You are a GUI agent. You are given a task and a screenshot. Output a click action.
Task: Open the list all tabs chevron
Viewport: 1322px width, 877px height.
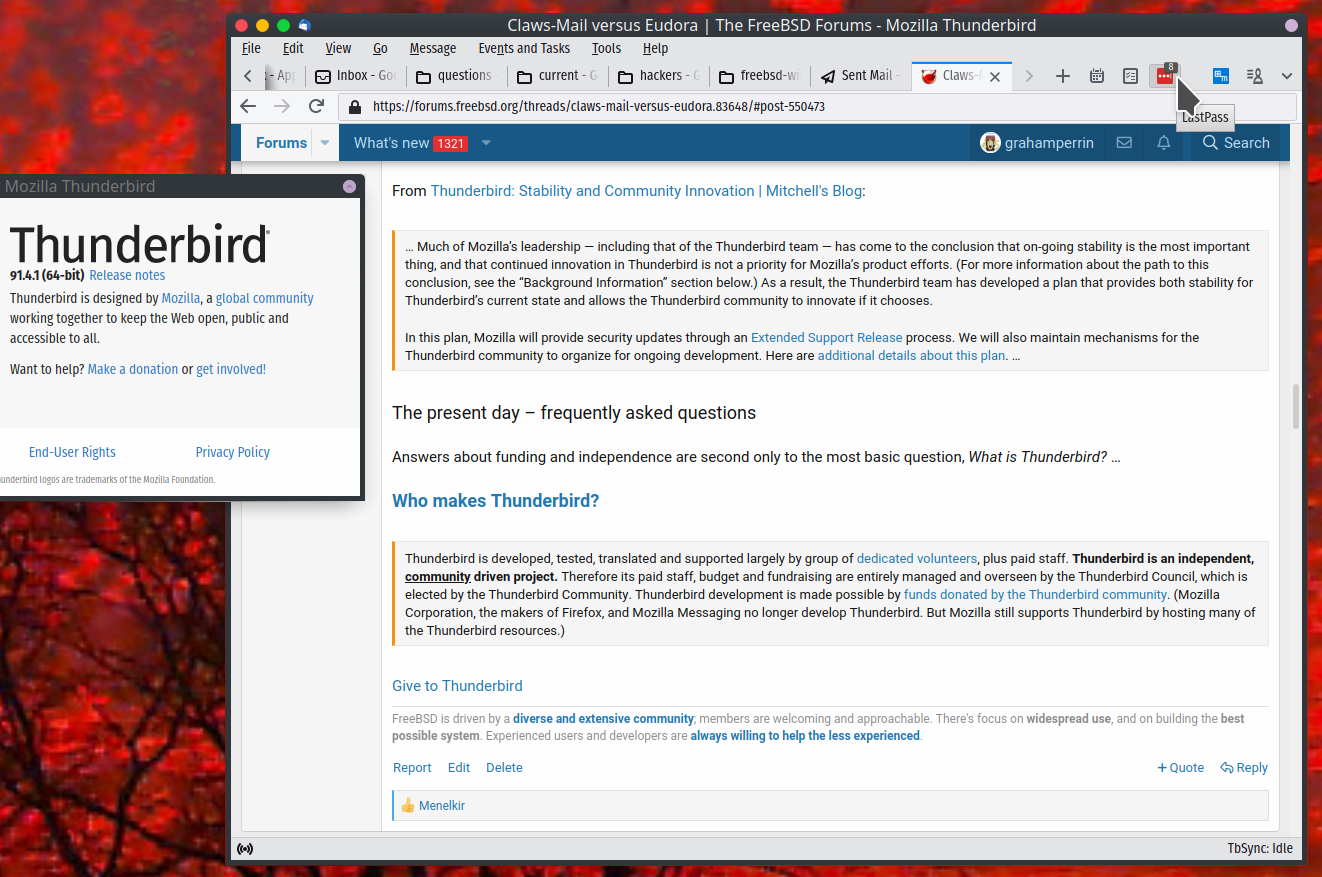click(x=1287, y=76)
